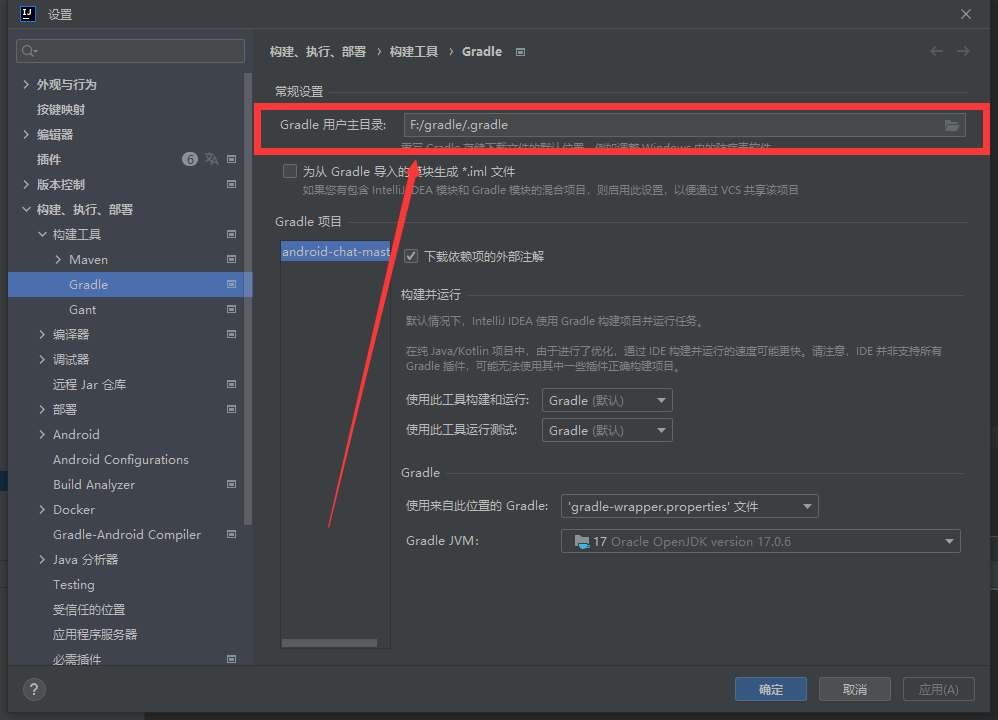Click the plugin translation language icon
998x720 pixels.
211,159
